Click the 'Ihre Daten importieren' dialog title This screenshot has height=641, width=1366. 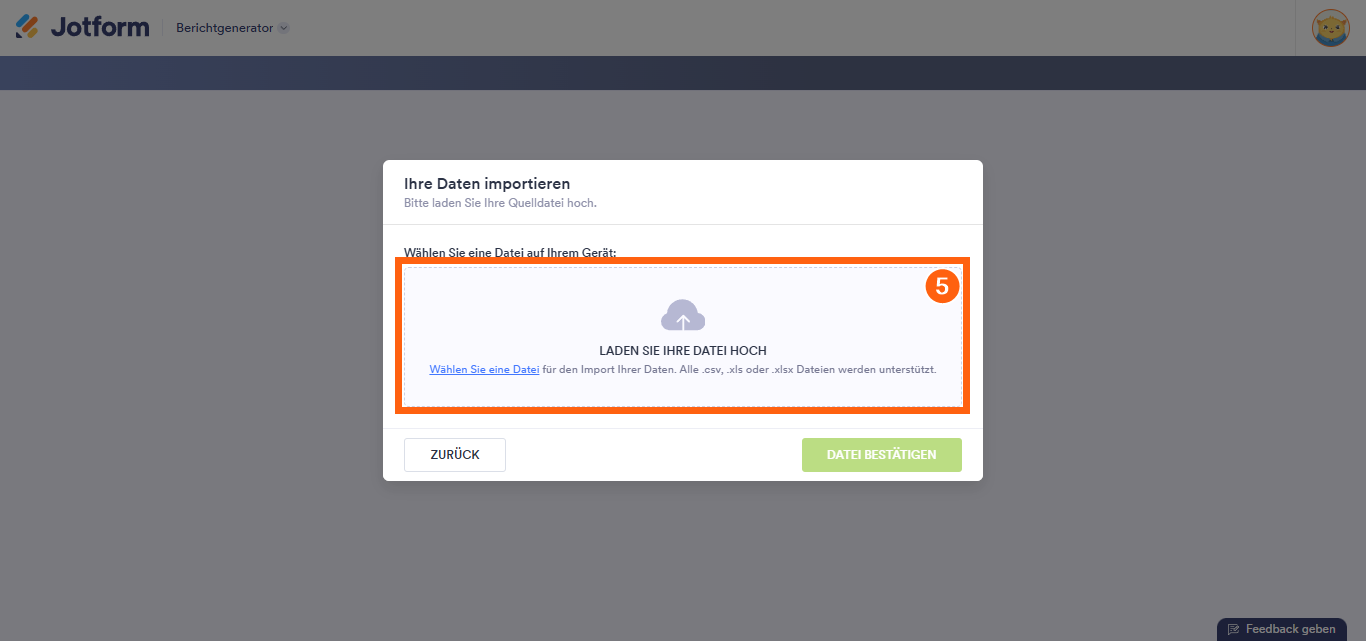[x=487, y=184]
